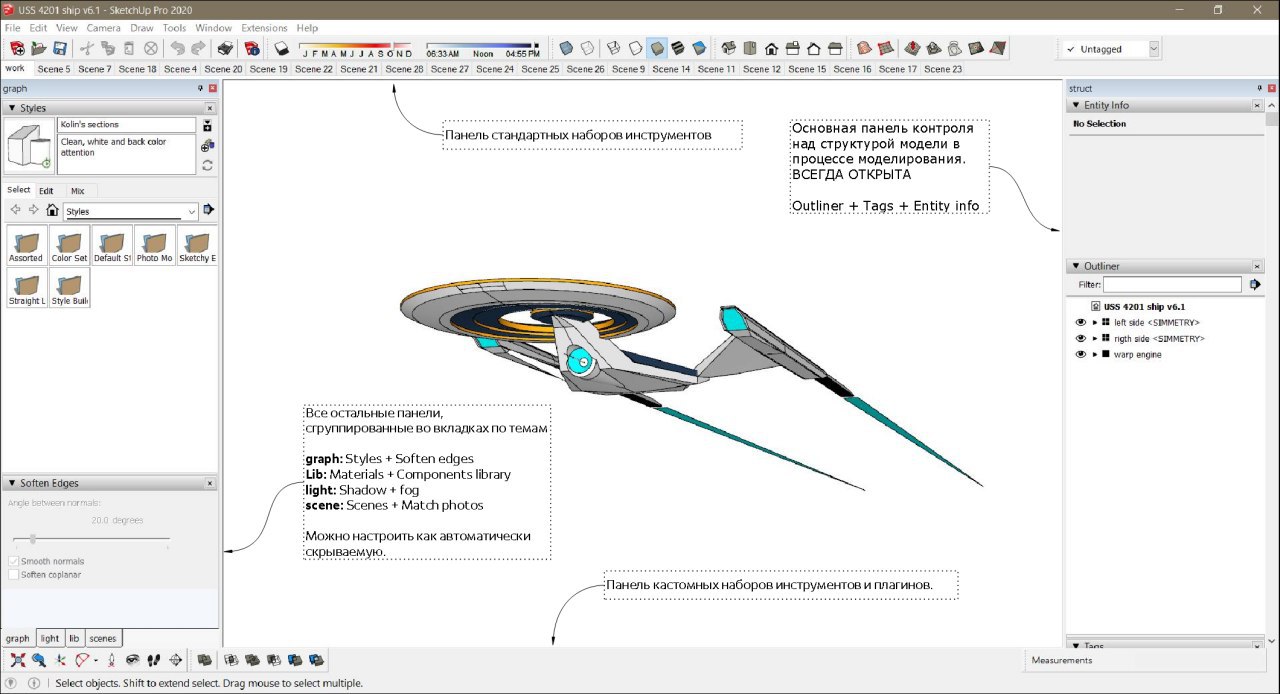Open the Photo Modeling styles folder

(x=155, y=245)
